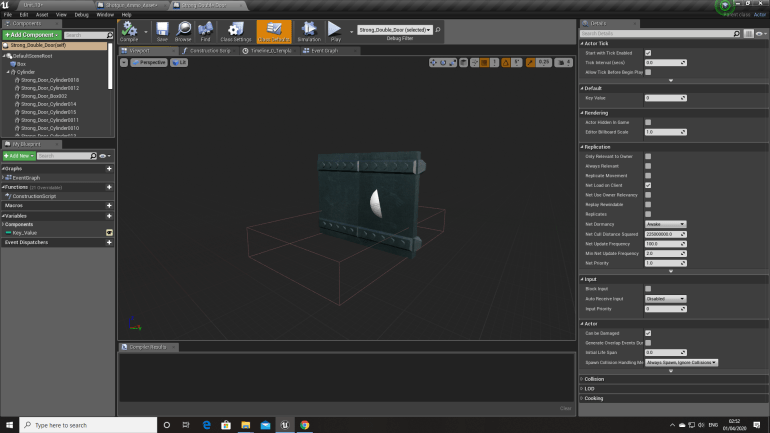Browse to asset in Content Browser
This screenshot has height=433, width=770.
pyautogui.click(x=183, y=31)
